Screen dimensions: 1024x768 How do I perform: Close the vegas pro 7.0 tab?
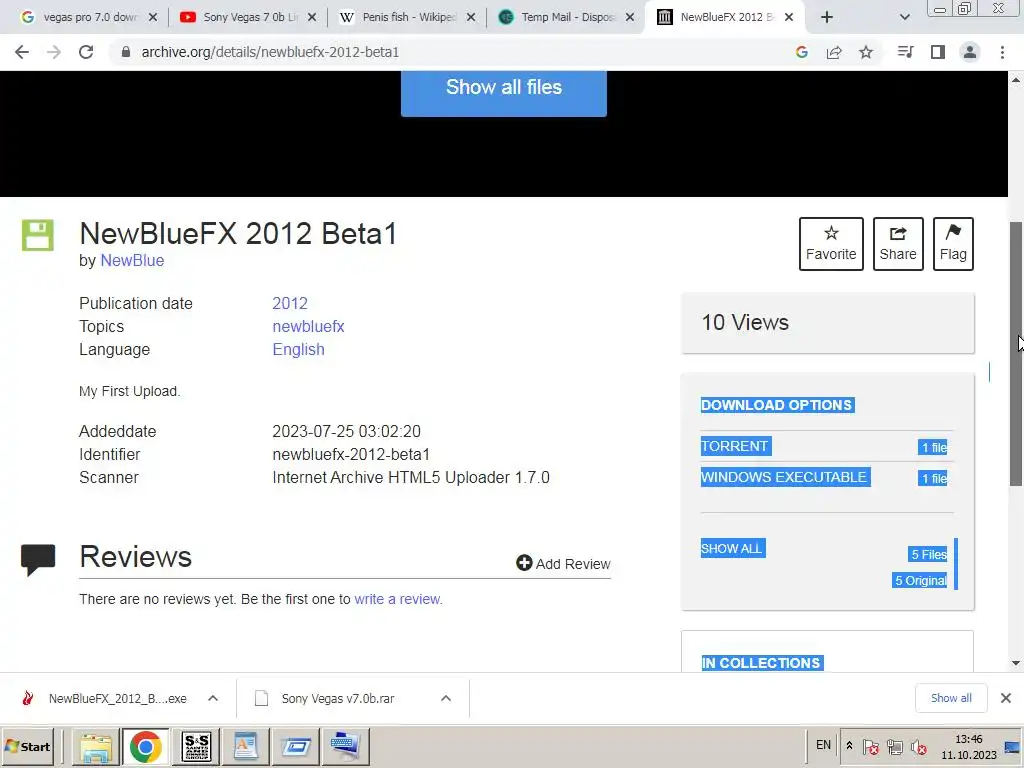point(153,17)
